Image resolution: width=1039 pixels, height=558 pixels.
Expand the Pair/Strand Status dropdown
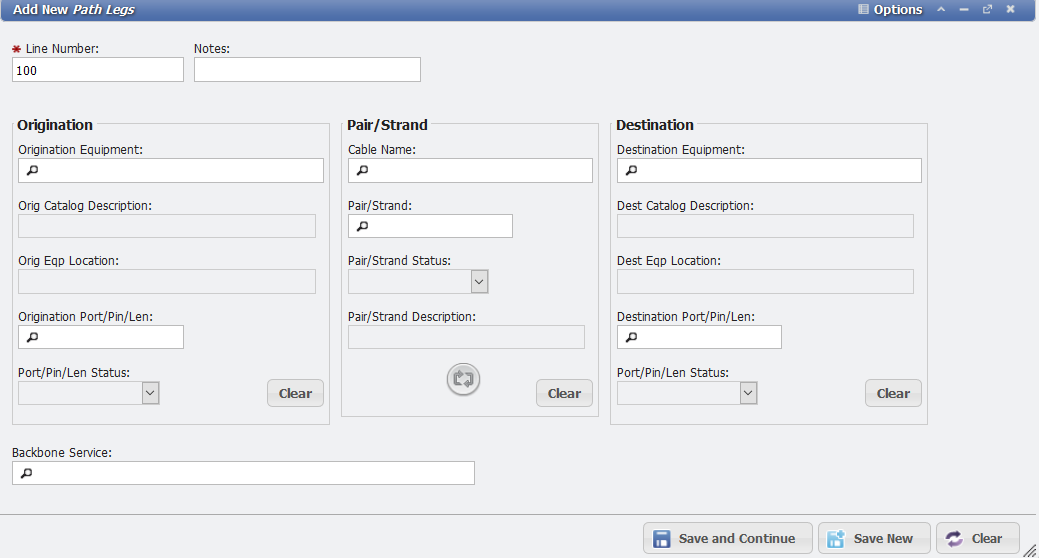[479, 282]
